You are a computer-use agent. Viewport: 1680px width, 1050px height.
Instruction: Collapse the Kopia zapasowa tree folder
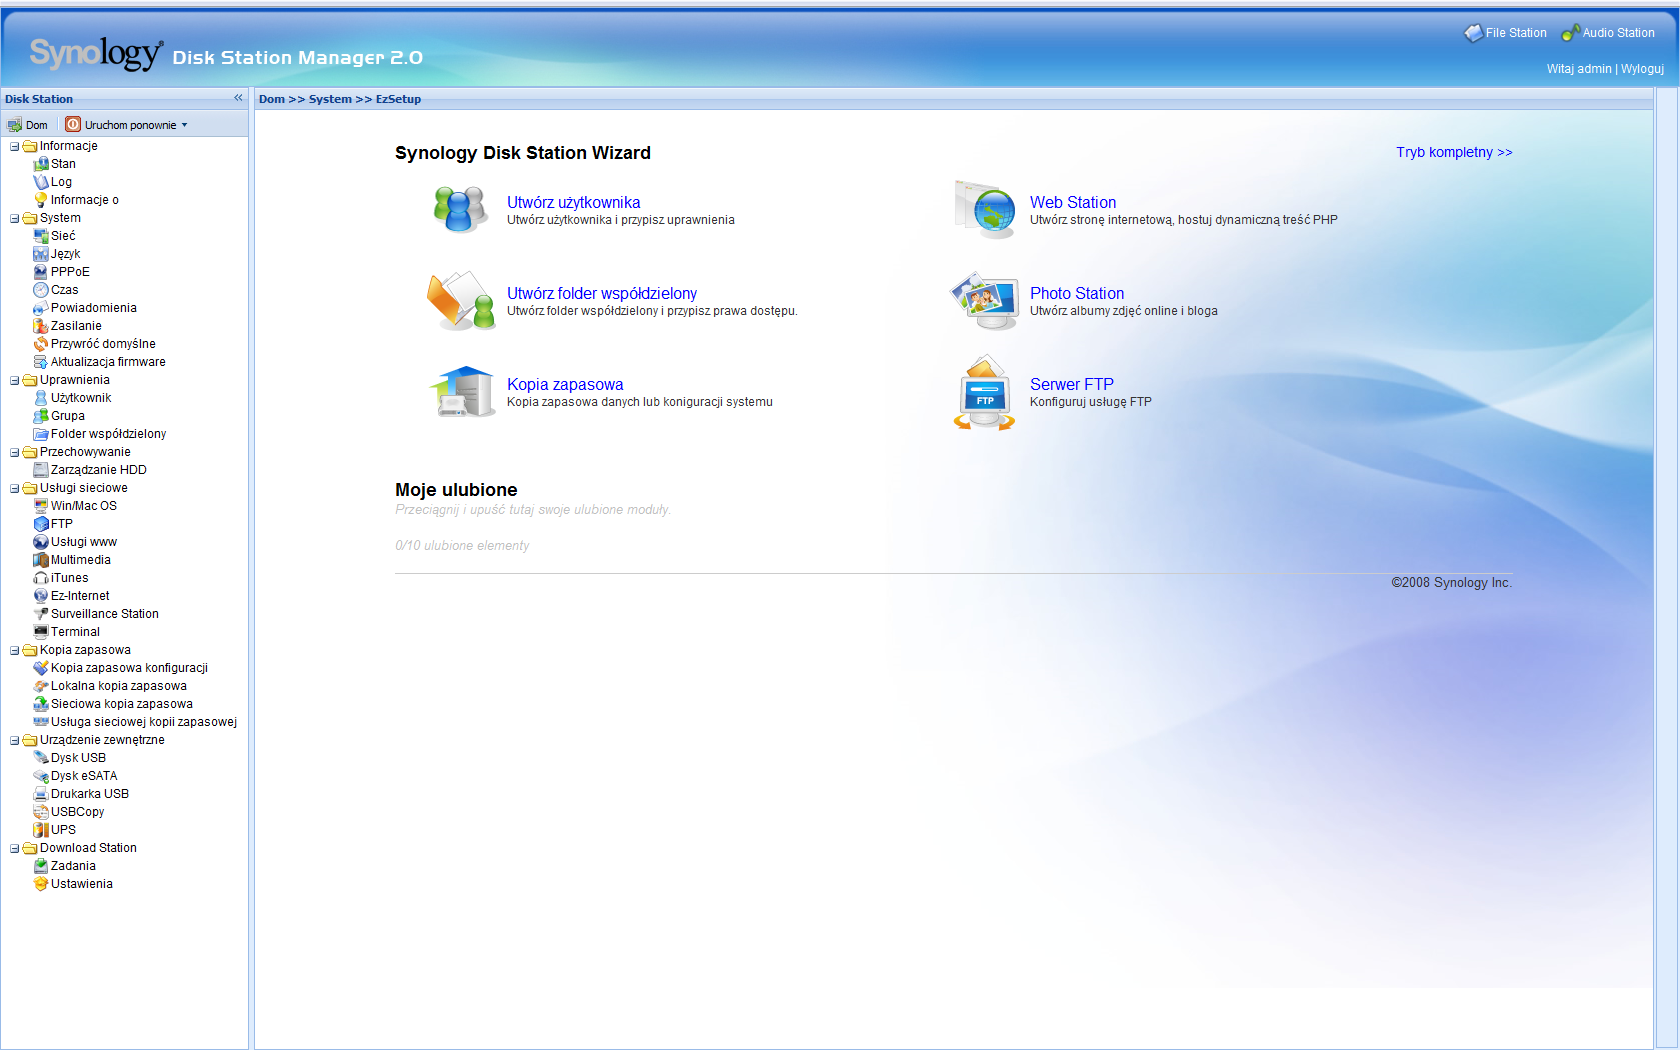pyautogui.click(x=15, y=650)
